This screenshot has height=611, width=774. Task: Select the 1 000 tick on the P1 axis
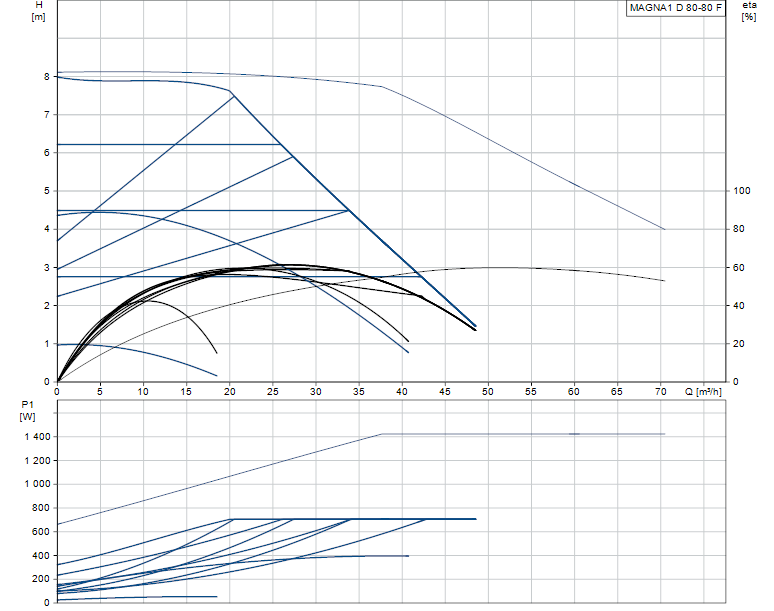(38, 484)
